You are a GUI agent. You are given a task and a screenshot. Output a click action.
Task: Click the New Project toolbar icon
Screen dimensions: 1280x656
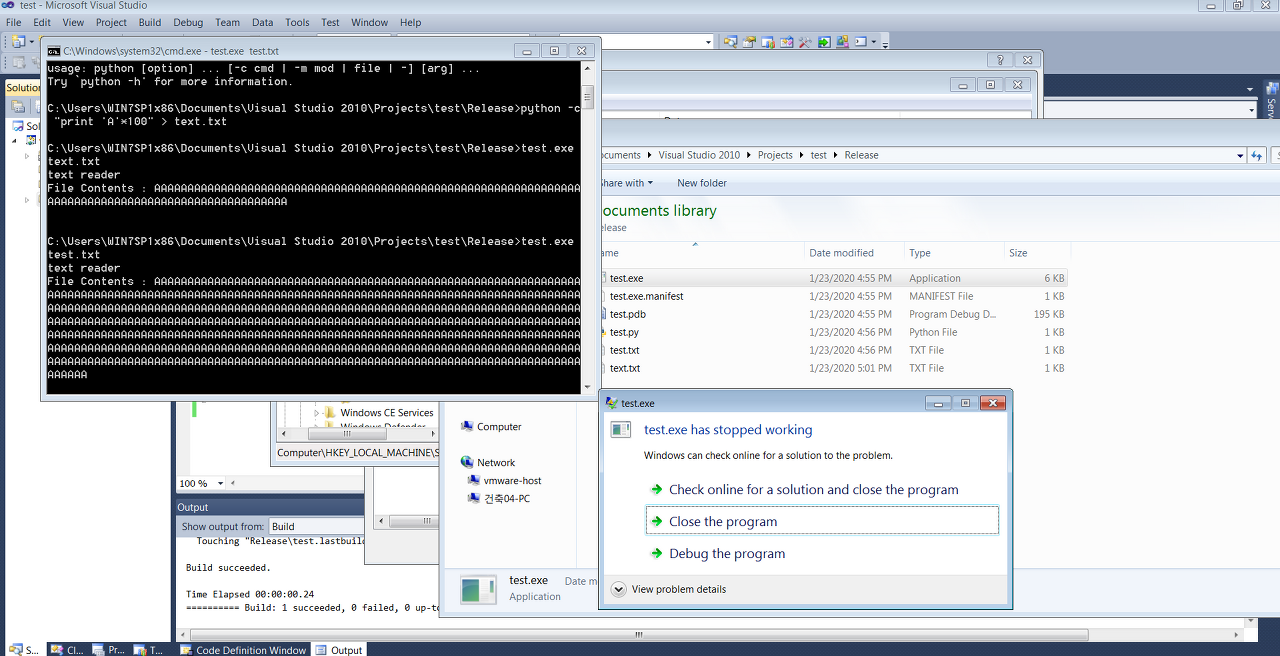(x=17, y=42)
